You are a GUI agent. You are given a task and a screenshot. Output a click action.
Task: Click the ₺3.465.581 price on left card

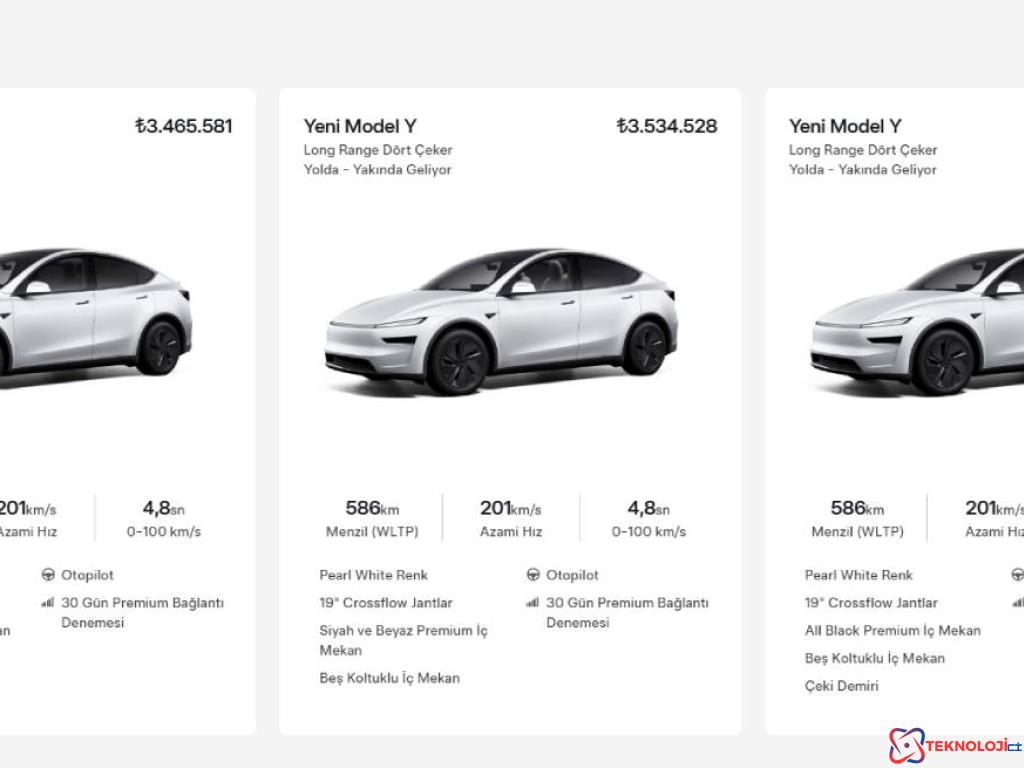(183, 126)
